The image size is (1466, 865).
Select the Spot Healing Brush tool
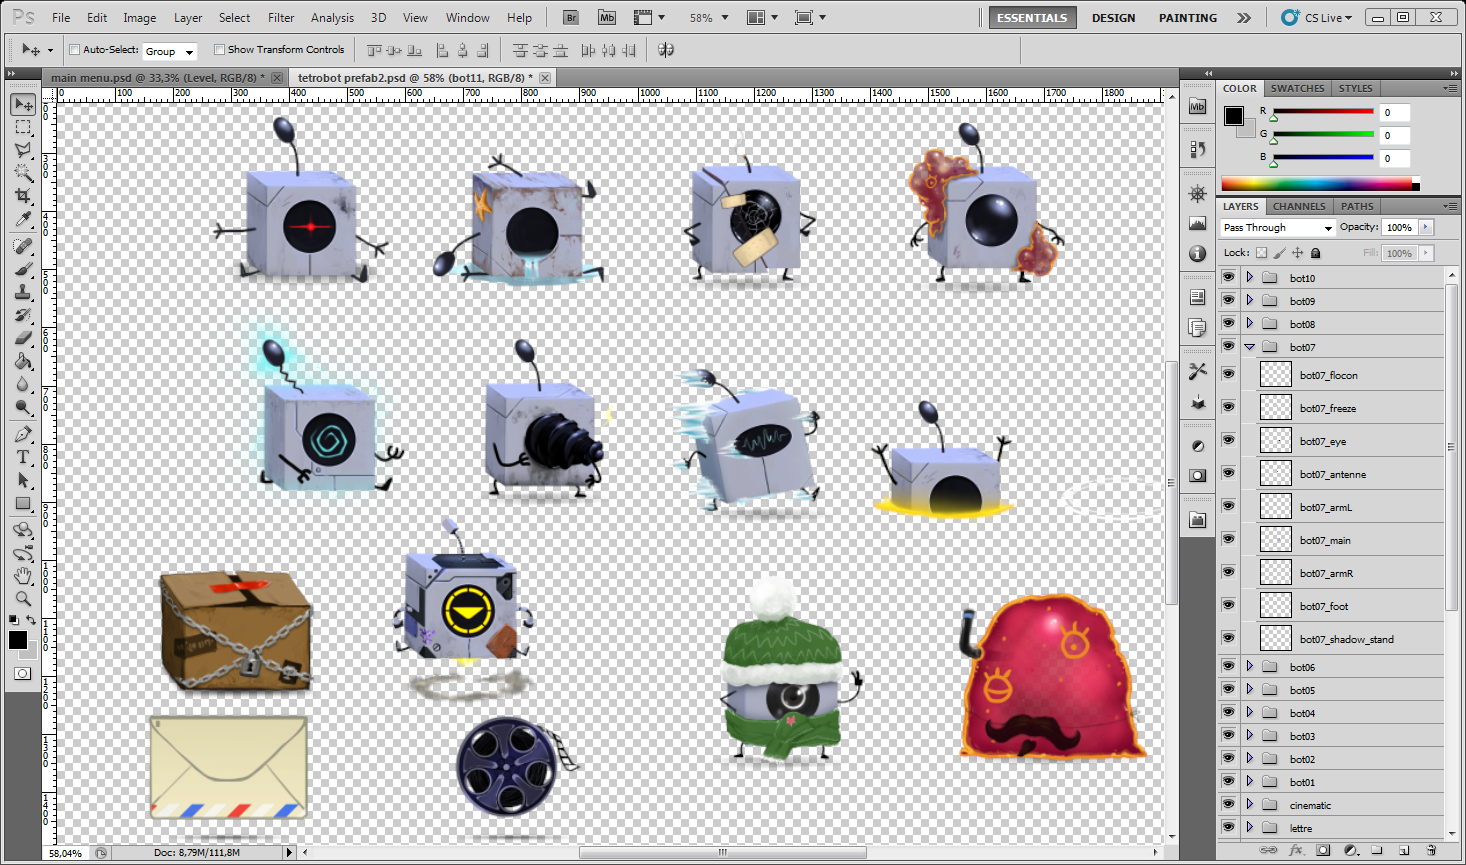point(23,246)
